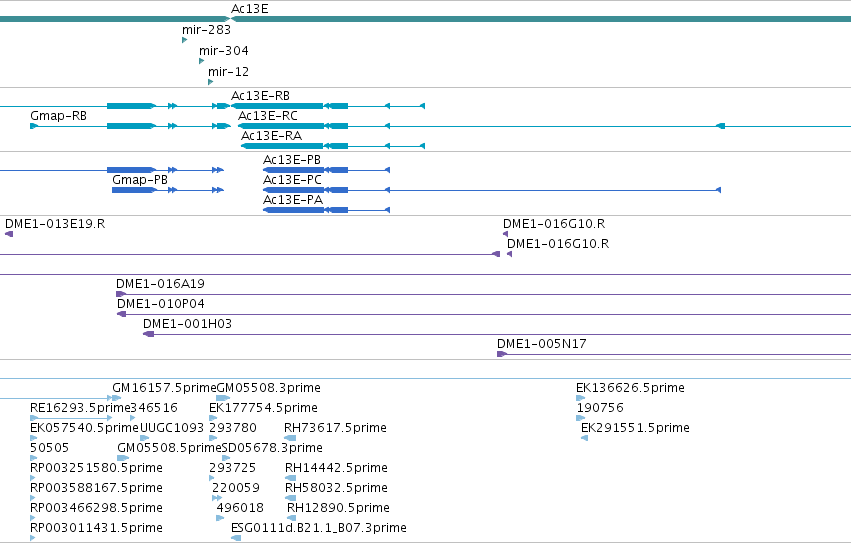
Task: Click the mir-283 gene arrow glyph
Action: click(185, 40)
